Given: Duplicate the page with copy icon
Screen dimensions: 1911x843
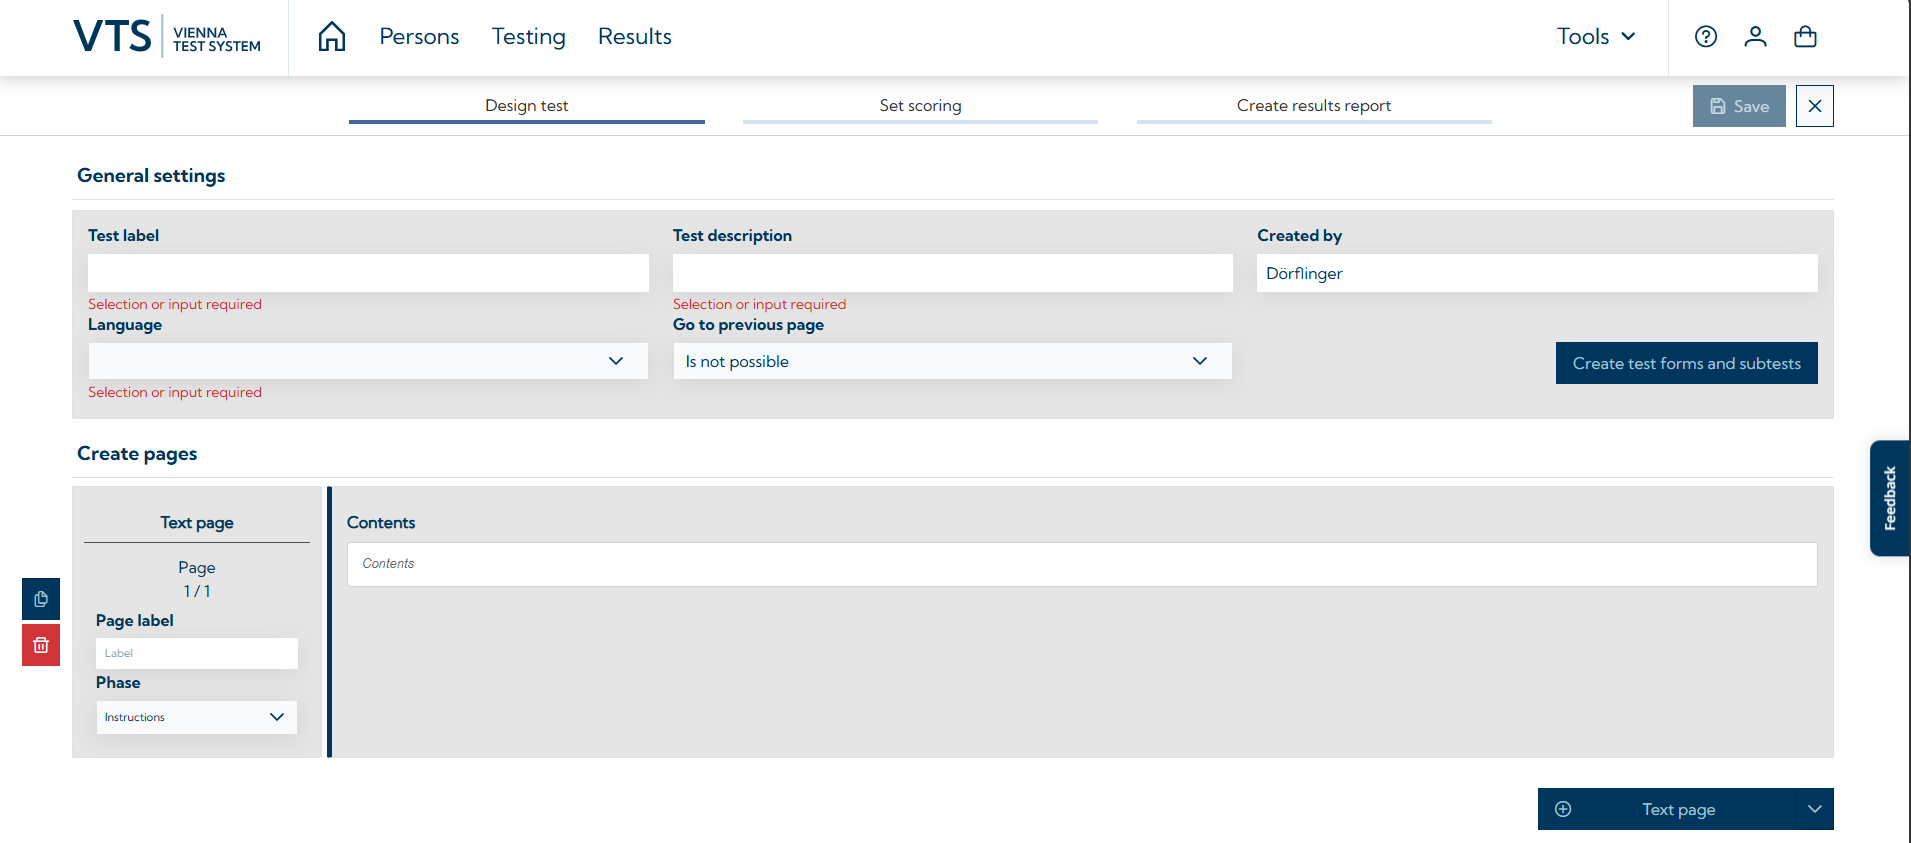Looking at the screenshot, I should click(41, 599).
